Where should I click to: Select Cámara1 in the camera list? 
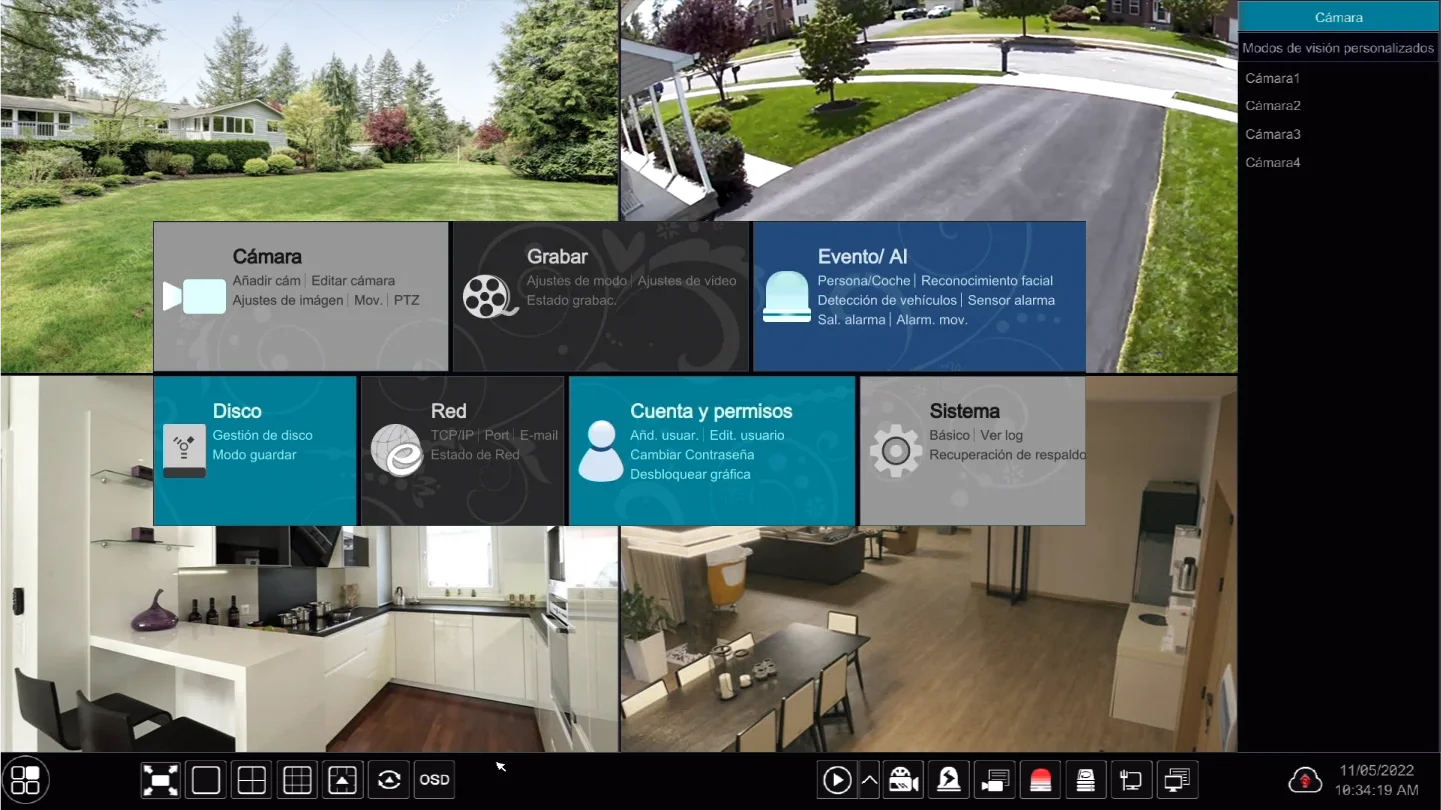1272,78
